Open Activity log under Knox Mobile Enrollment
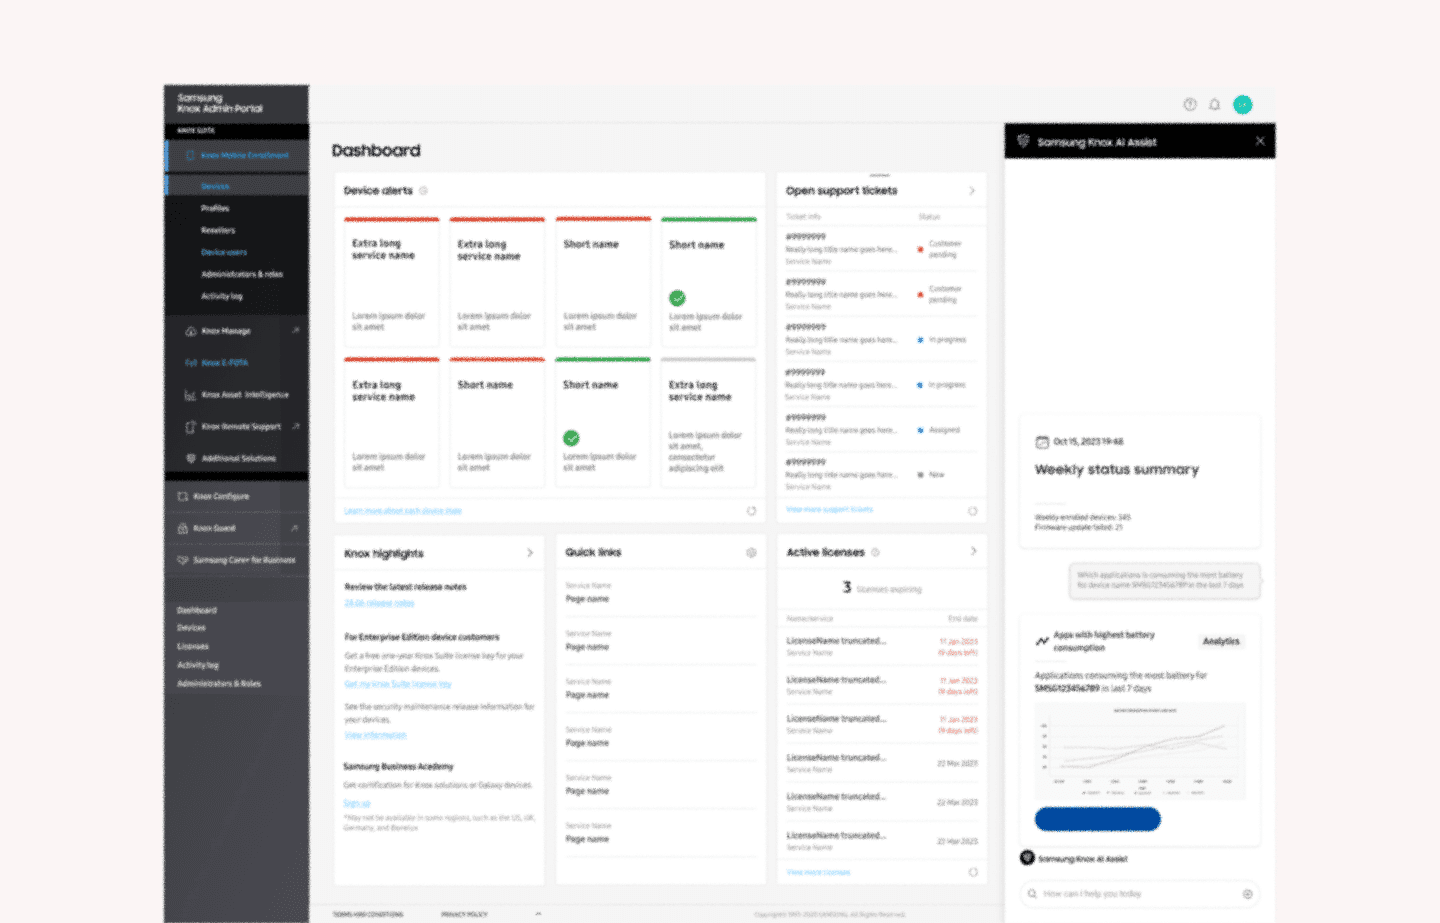The image size is (1440, 923). tap(222, 296)
